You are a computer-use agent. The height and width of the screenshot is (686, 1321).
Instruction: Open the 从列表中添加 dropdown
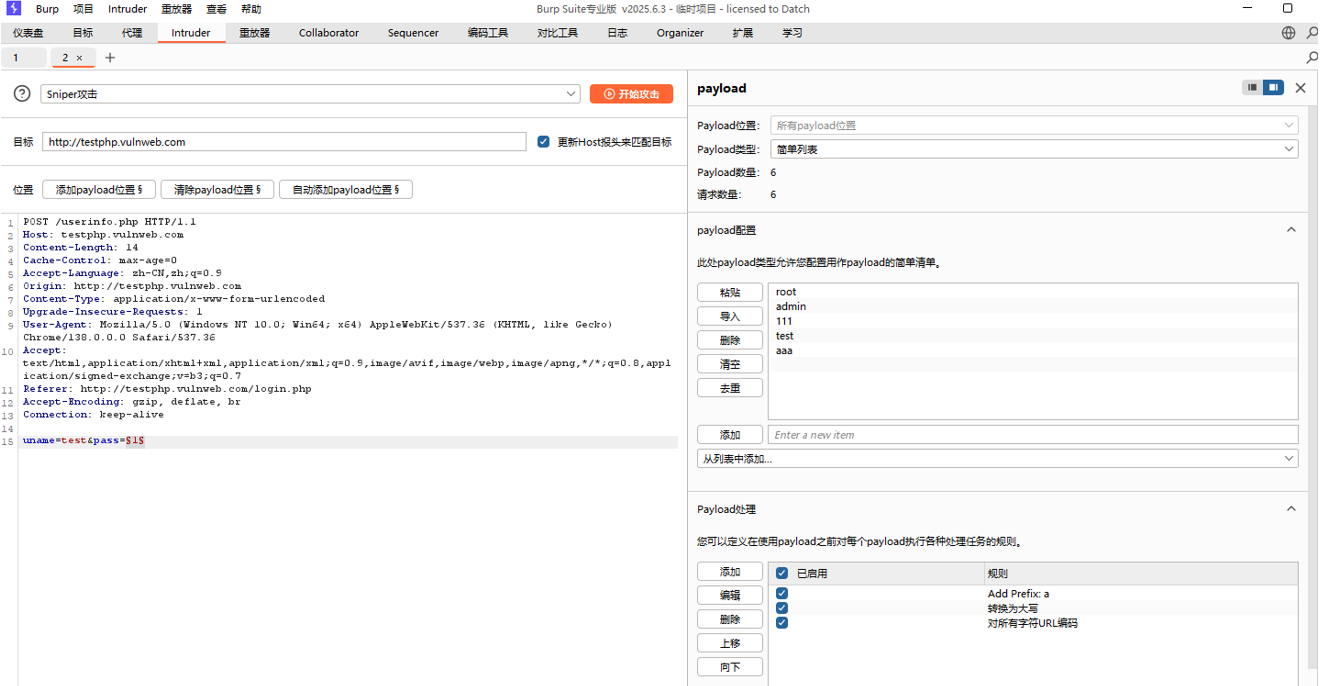(997, 459)
